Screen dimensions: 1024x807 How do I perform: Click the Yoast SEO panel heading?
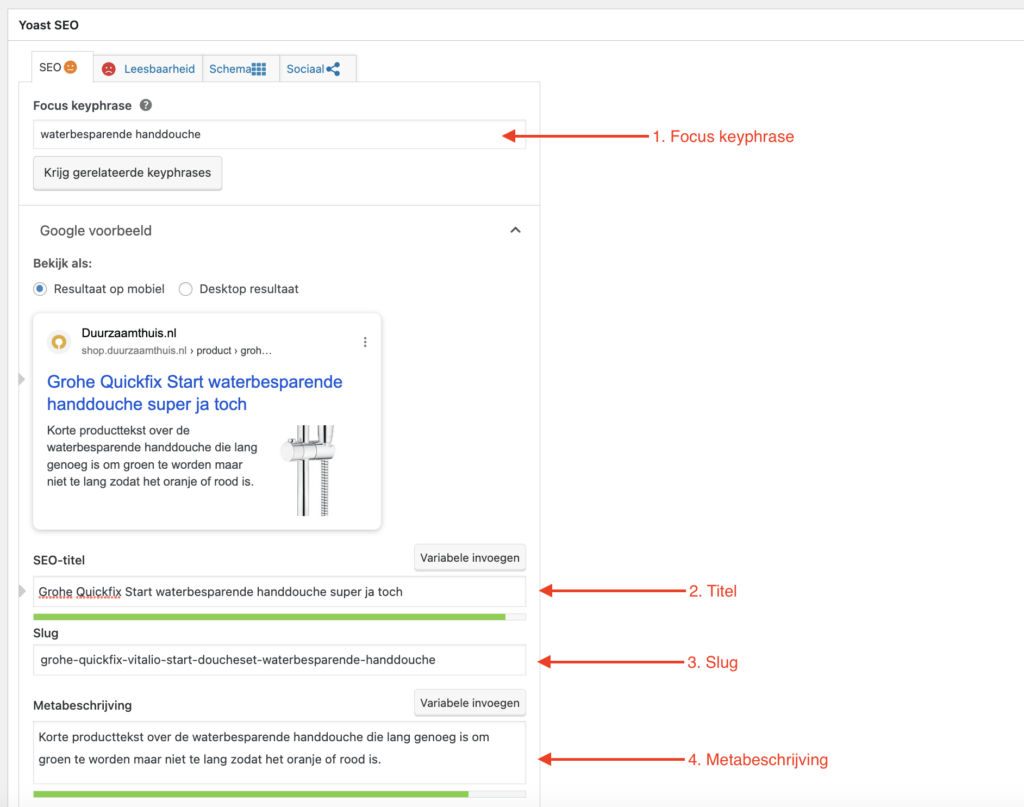(x=49, y=25)
